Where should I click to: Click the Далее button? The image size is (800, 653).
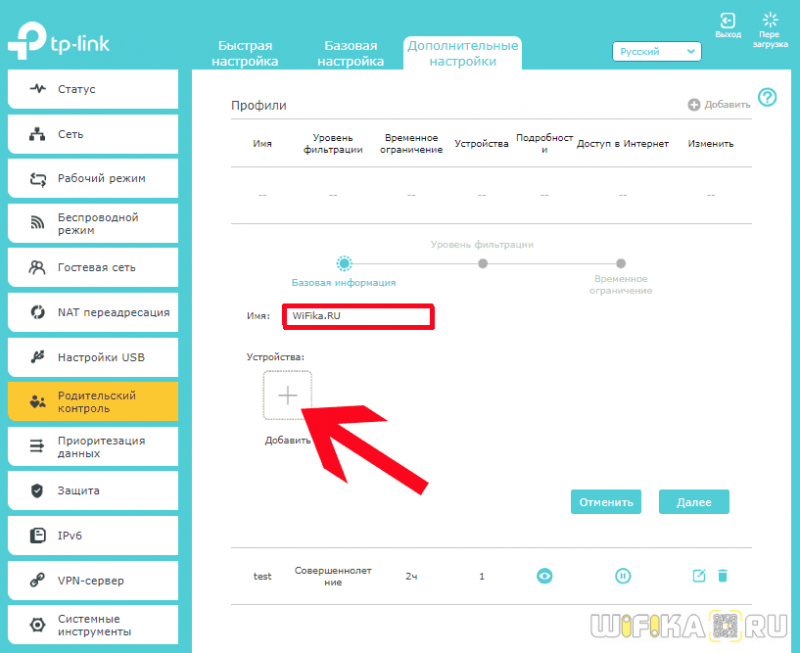click(694, 502)
